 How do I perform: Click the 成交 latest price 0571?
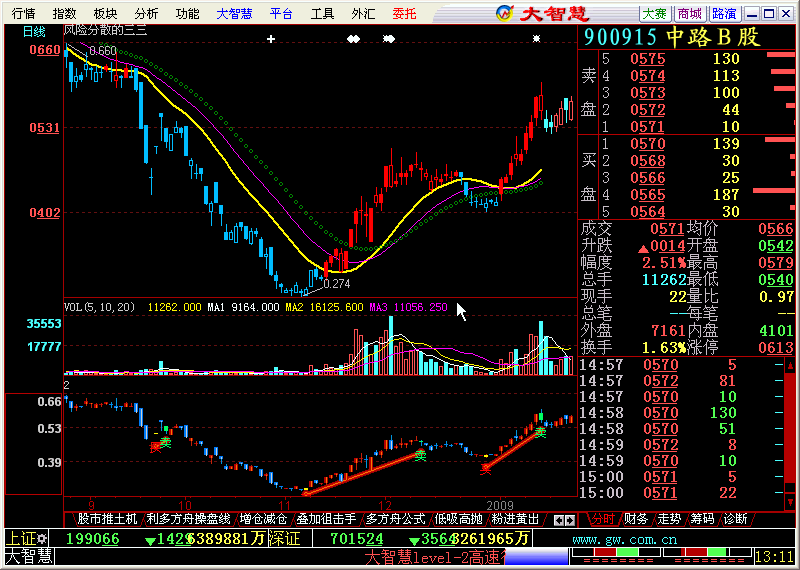pyautogui.click(x=668, y=229)
